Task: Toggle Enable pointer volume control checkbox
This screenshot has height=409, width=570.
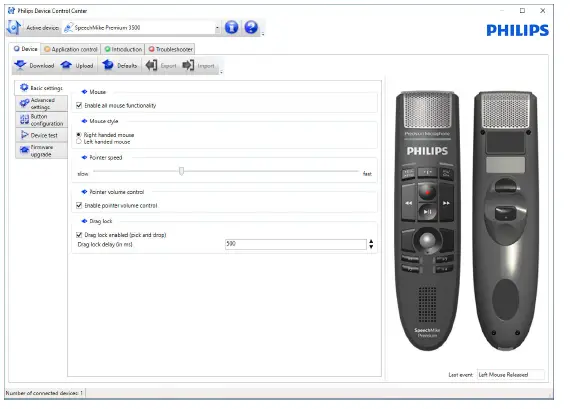Action: coord(79,205)
